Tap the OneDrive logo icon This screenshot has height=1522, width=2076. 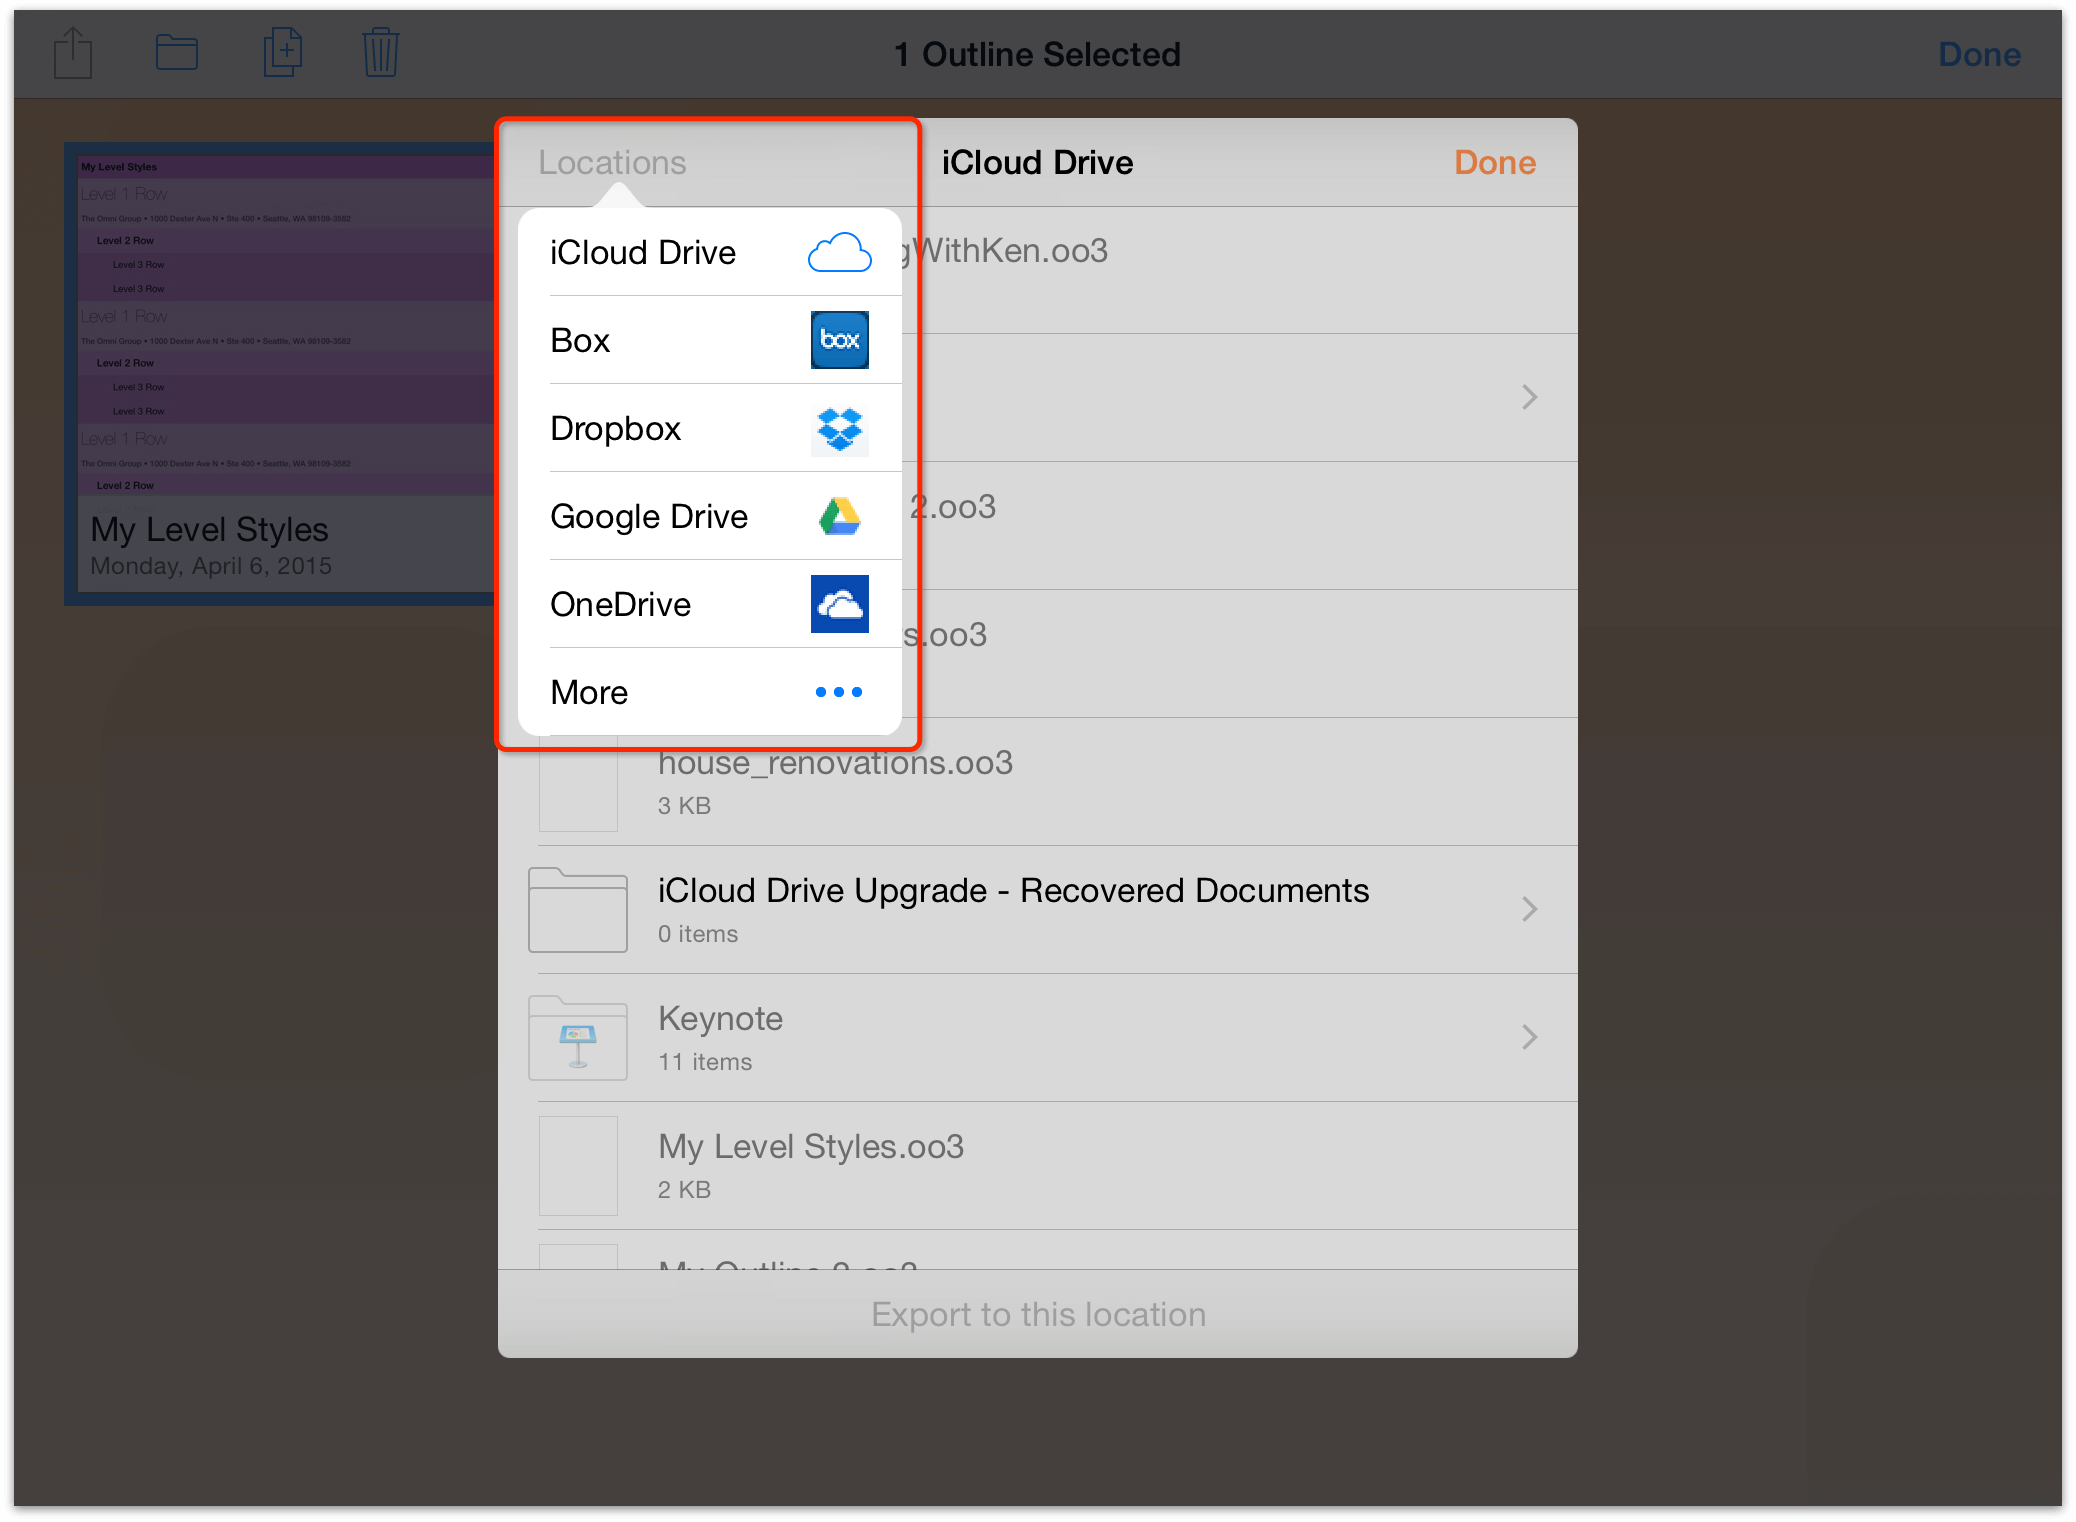[839, 604]
